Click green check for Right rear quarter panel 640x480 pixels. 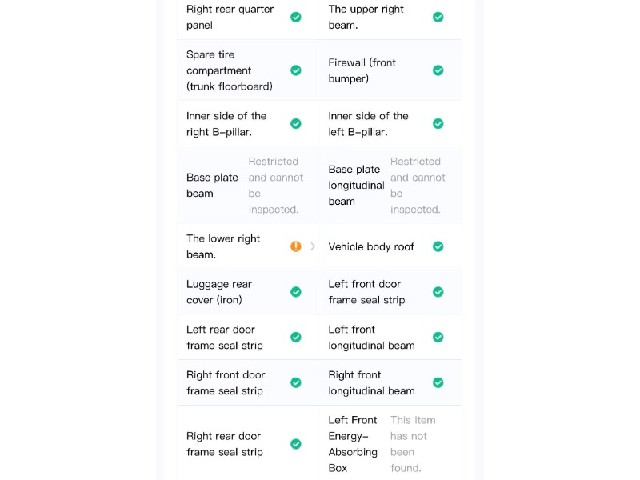[296, 17]
